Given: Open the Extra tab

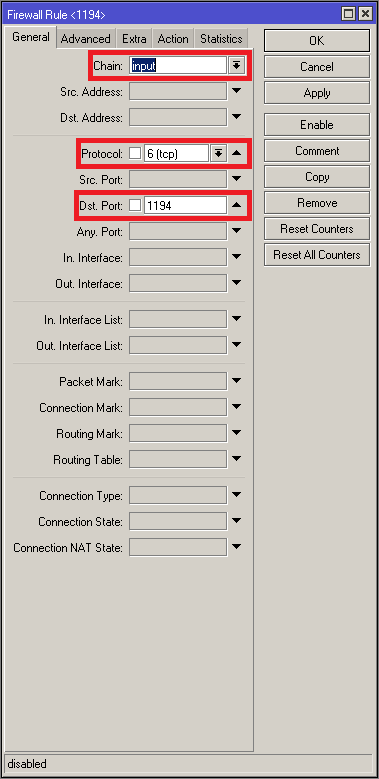Looking at the screenshot, I should coord(134,39).
